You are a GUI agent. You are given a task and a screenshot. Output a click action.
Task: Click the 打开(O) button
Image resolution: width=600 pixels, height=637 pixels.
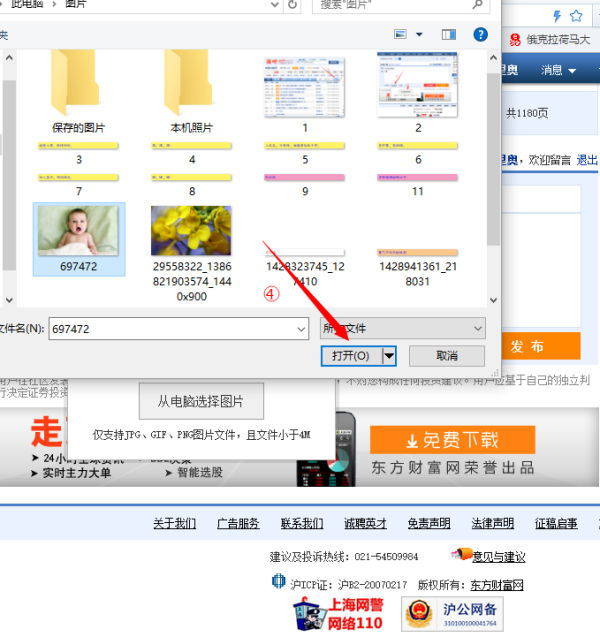click(351, 356)
